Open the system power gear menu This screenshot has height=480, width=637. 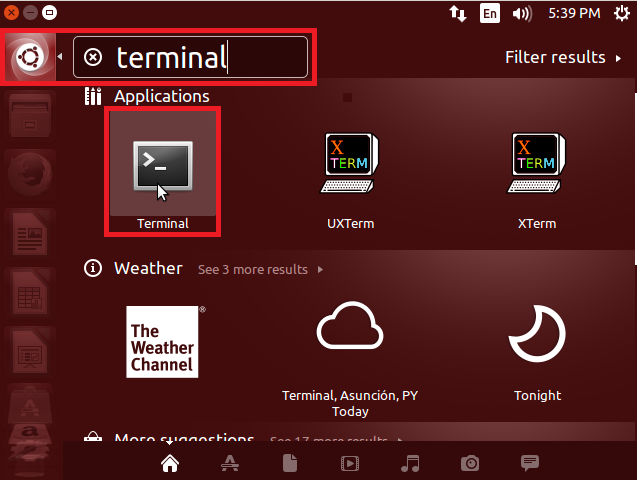(x=622, y=13)
